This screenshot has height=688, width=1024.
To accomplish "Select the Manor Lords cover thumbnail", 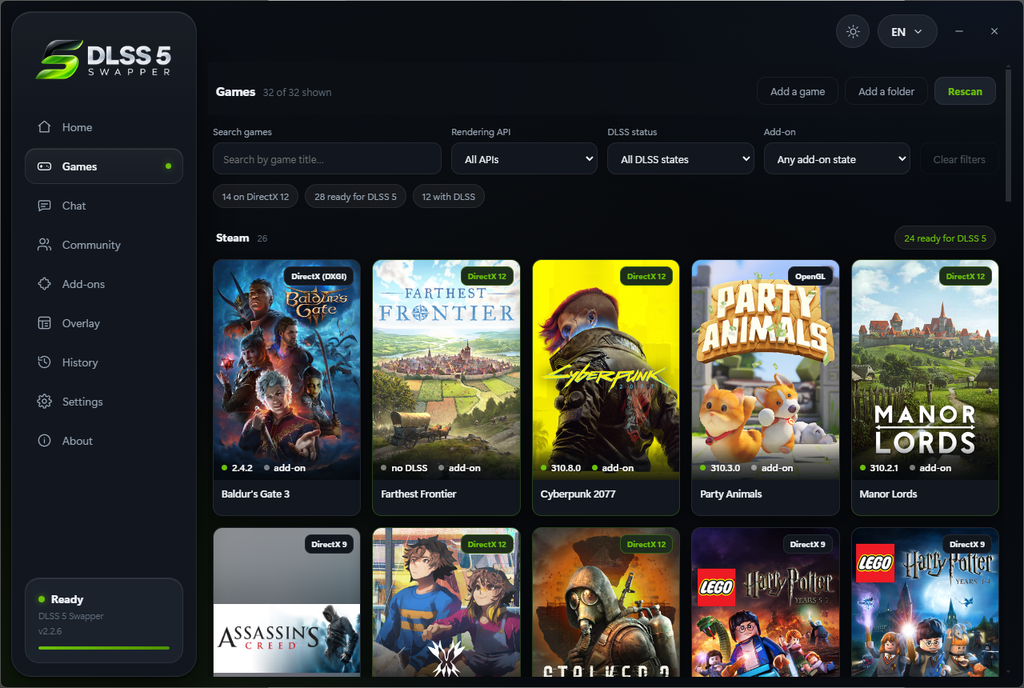I will [x=925, y=369].
